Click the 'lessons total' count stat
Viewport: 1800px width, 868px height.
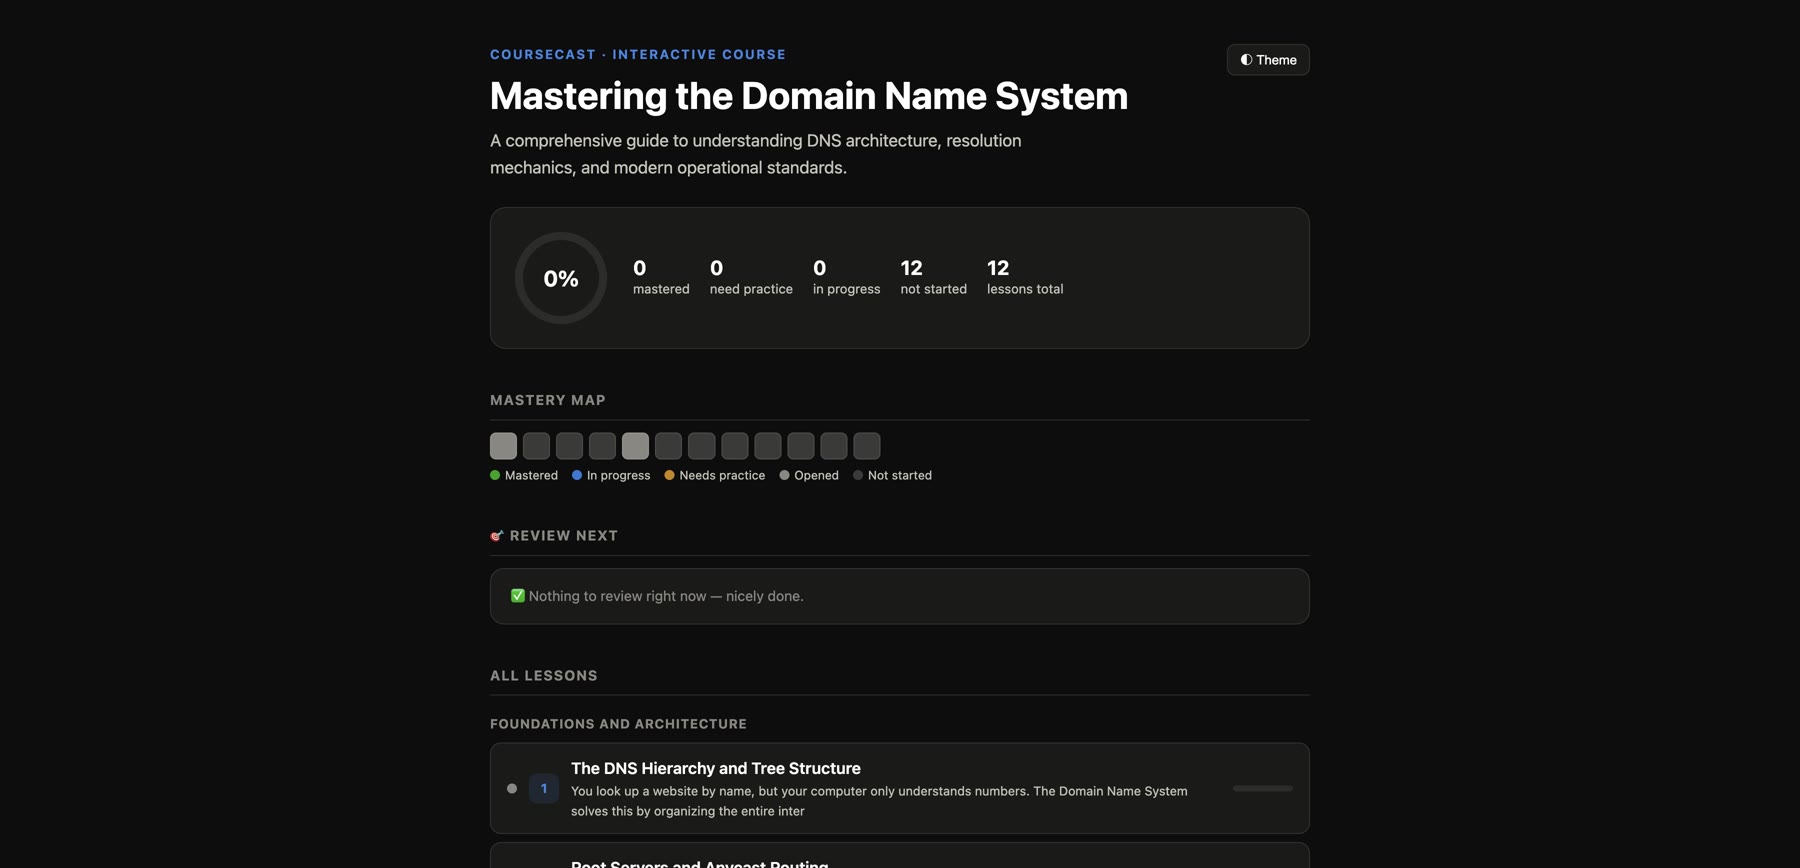coord(1025,278)
